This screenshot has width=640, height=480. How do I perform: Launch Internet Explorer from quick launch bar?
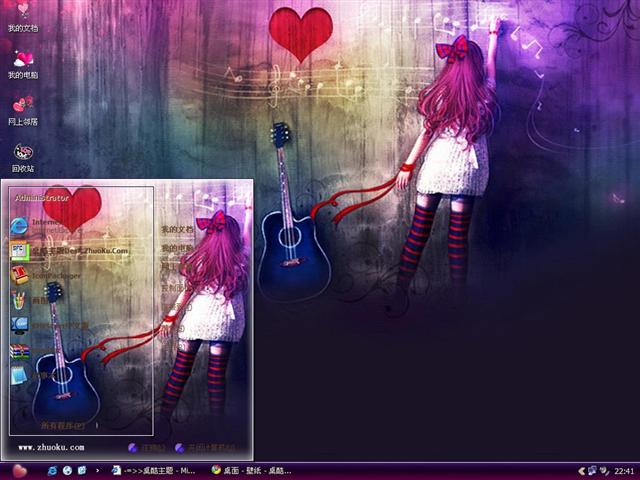(x=53, y=471)
